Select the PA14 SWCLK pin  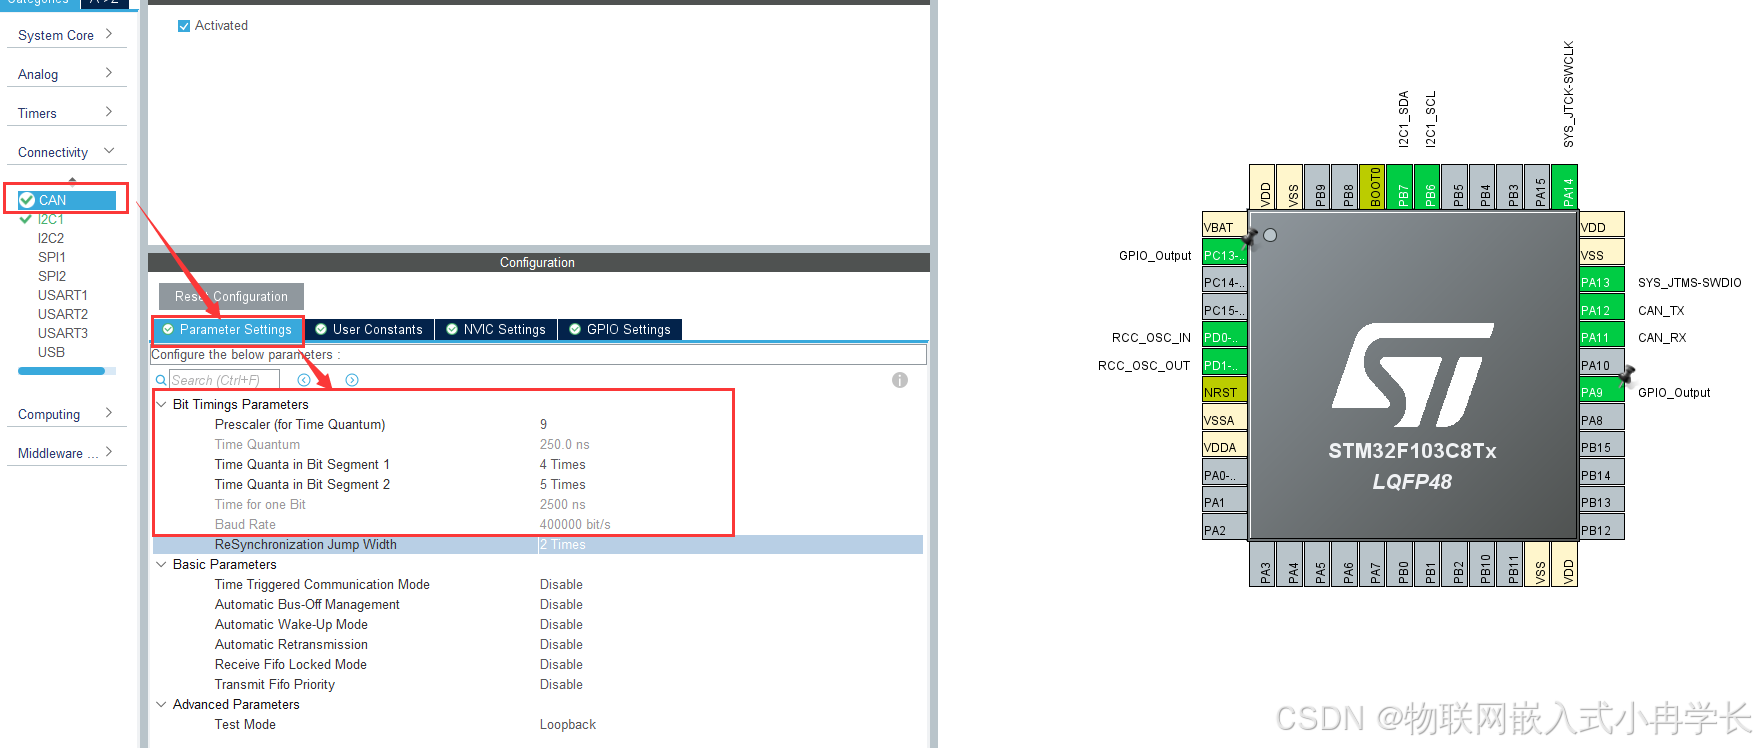[1567, 187]
